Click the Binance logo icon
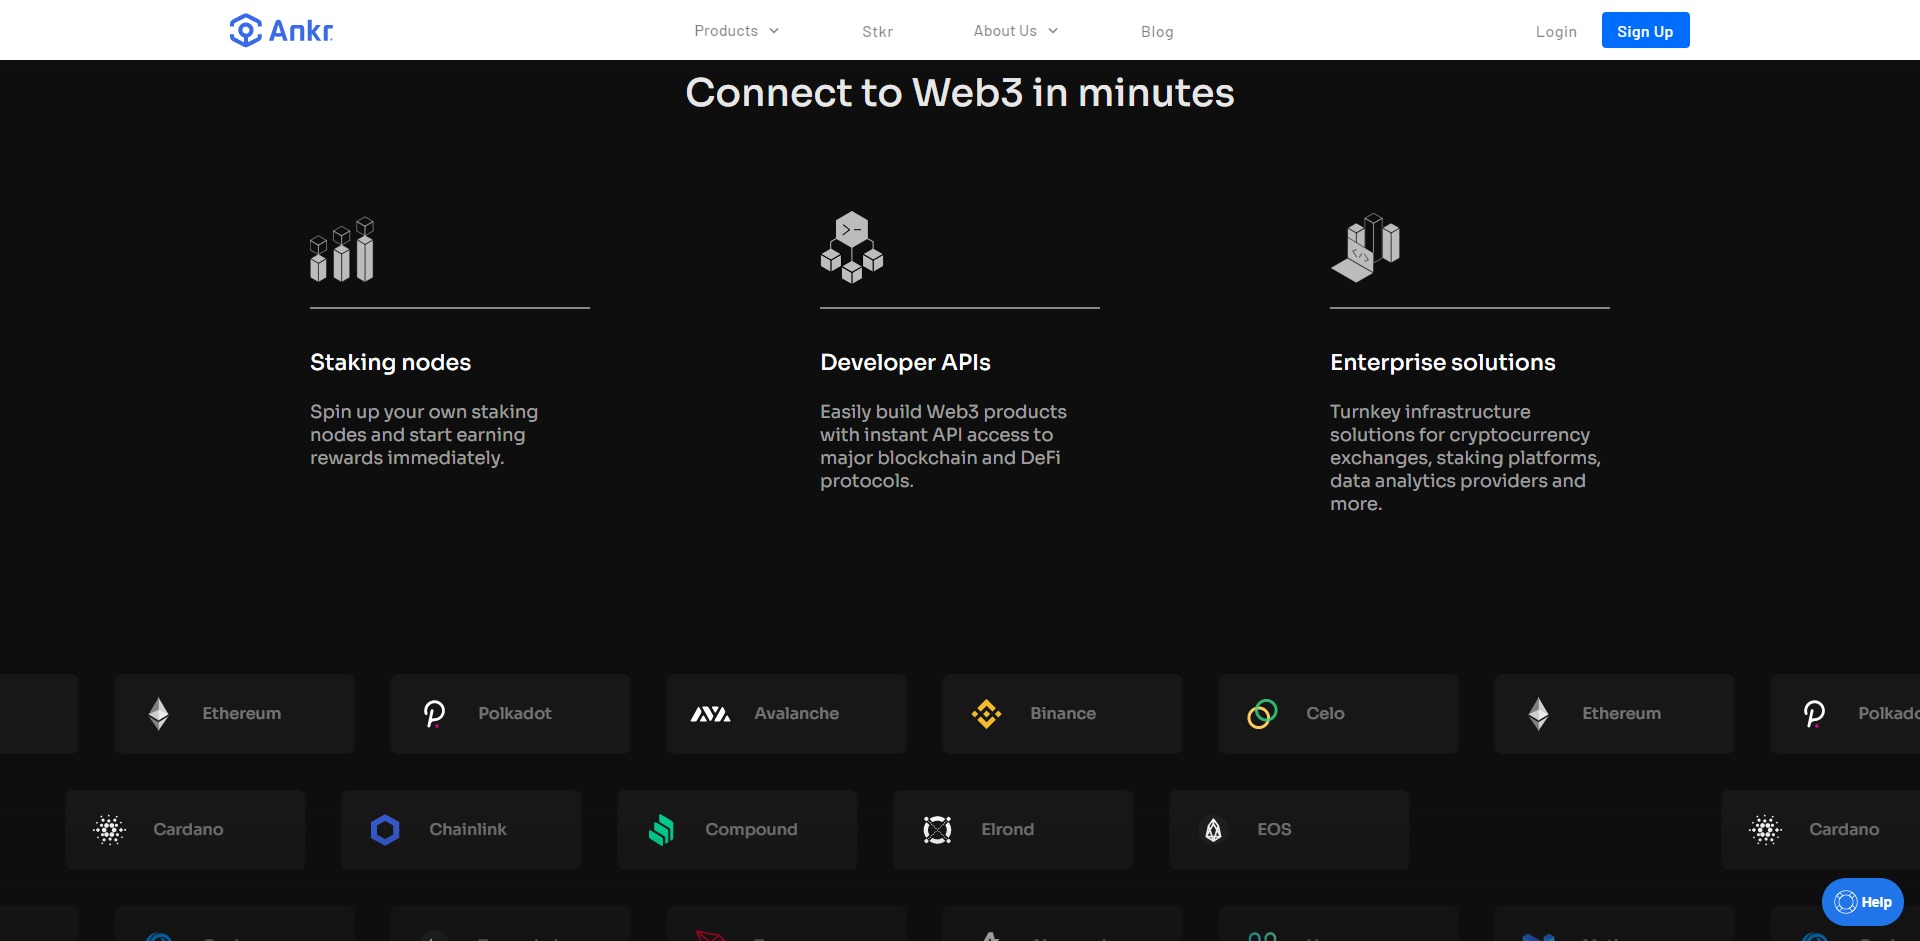 coord(986,714)
